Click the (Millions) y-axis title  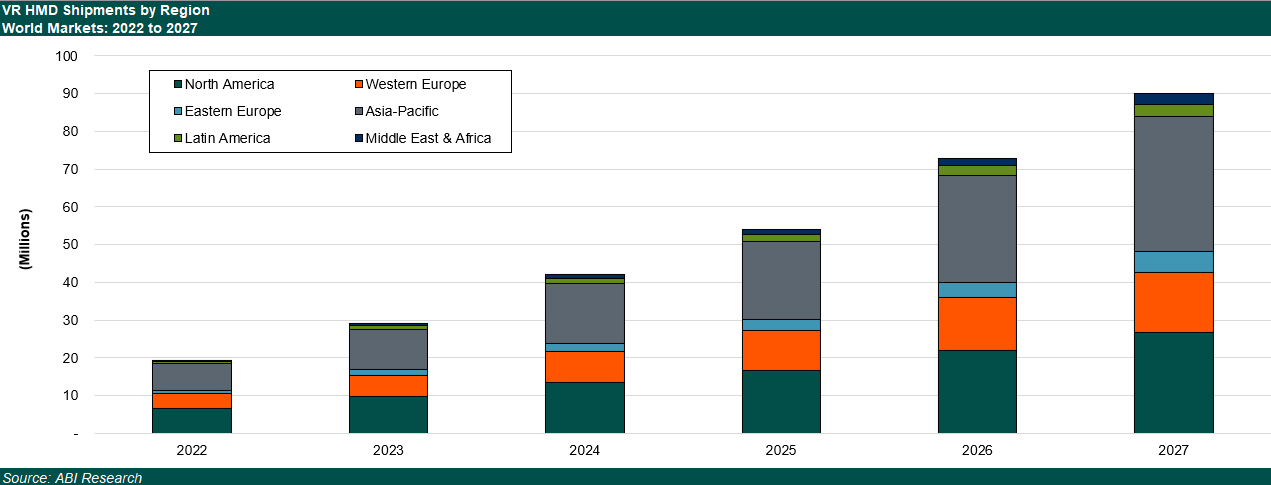26,239
